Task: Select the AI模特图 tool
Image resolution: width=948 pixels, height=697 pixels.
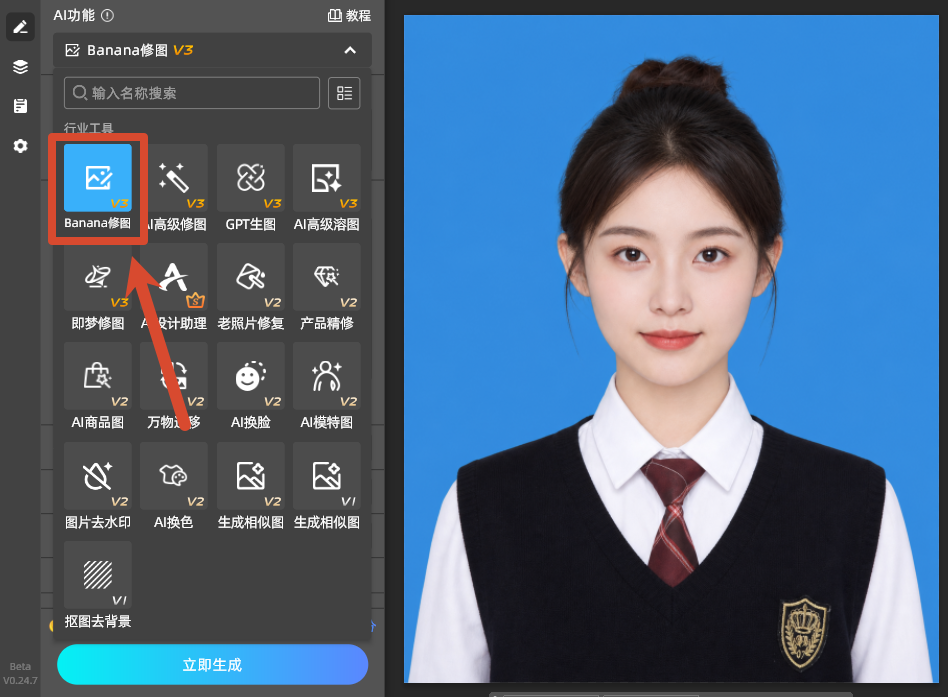Action: [326, 386]
